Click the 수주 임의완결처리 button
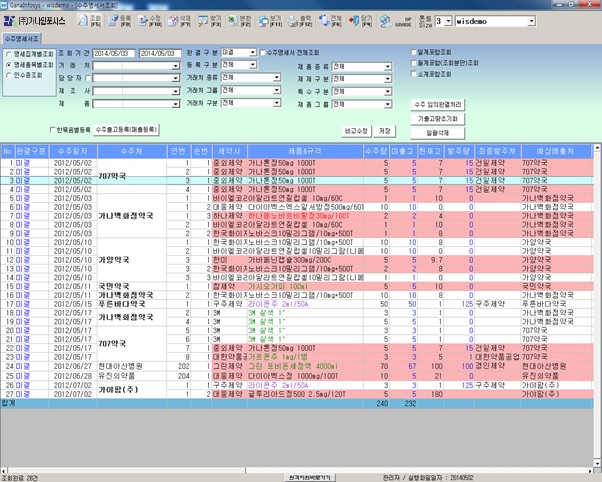The image size is (602, 482). click(x=438, y=104)
